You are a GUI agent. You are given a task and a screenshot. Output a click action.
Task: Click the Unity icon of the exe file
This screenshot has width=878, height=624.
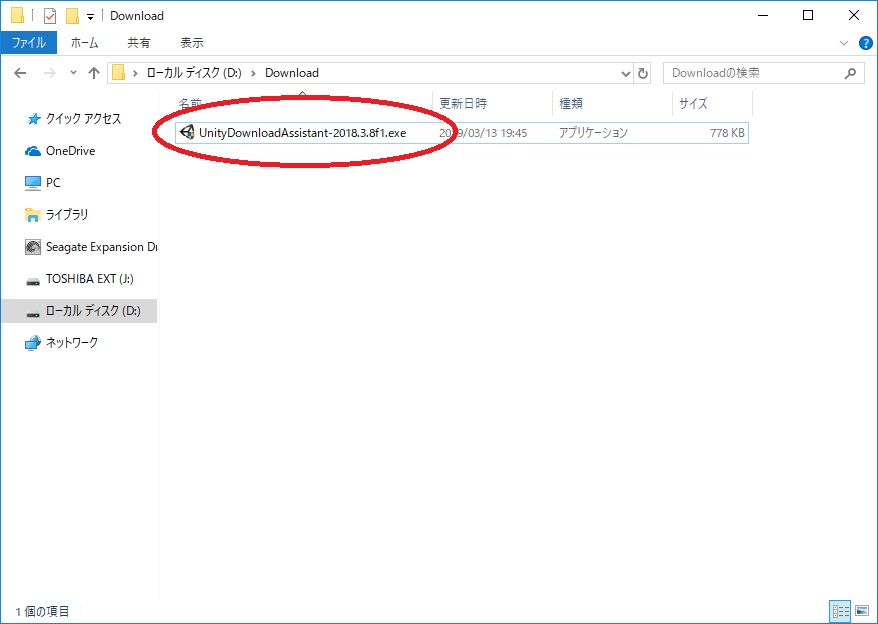pos(187,133)
